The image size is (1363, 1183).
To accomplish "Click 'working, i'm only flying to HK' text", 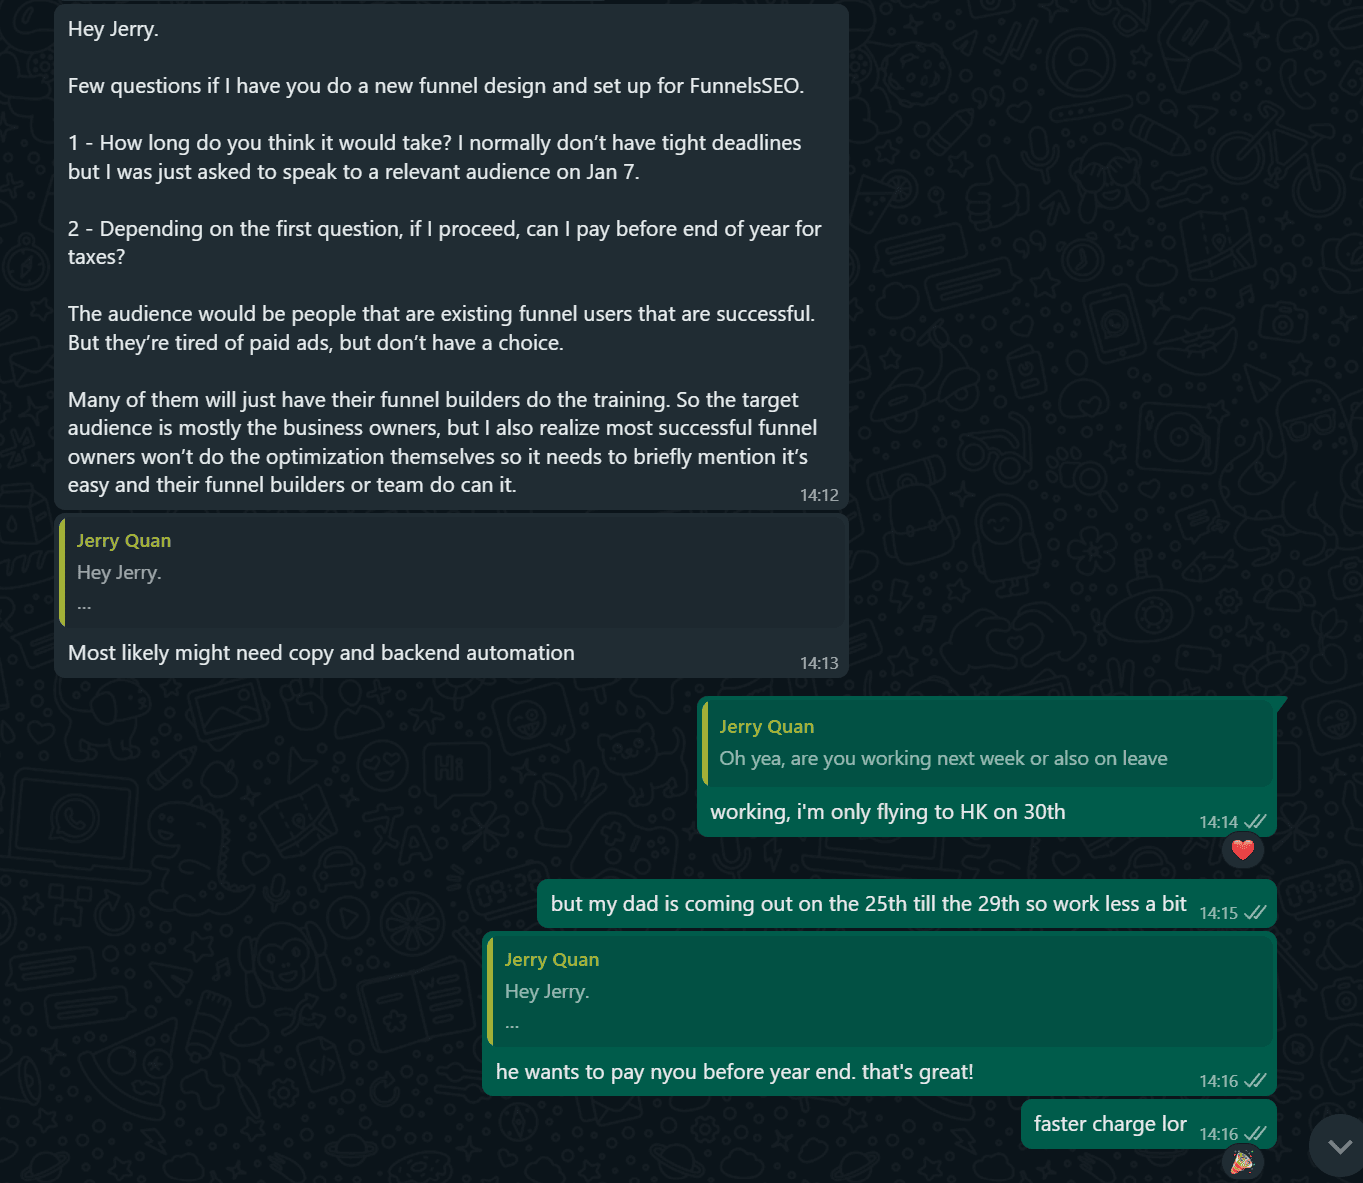I will click(887, 812).
